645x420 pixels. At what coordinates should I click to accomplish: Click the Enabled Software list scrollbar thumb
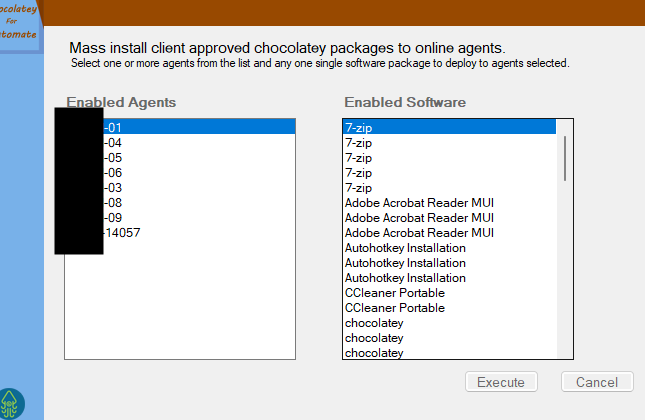pos(565,158)
